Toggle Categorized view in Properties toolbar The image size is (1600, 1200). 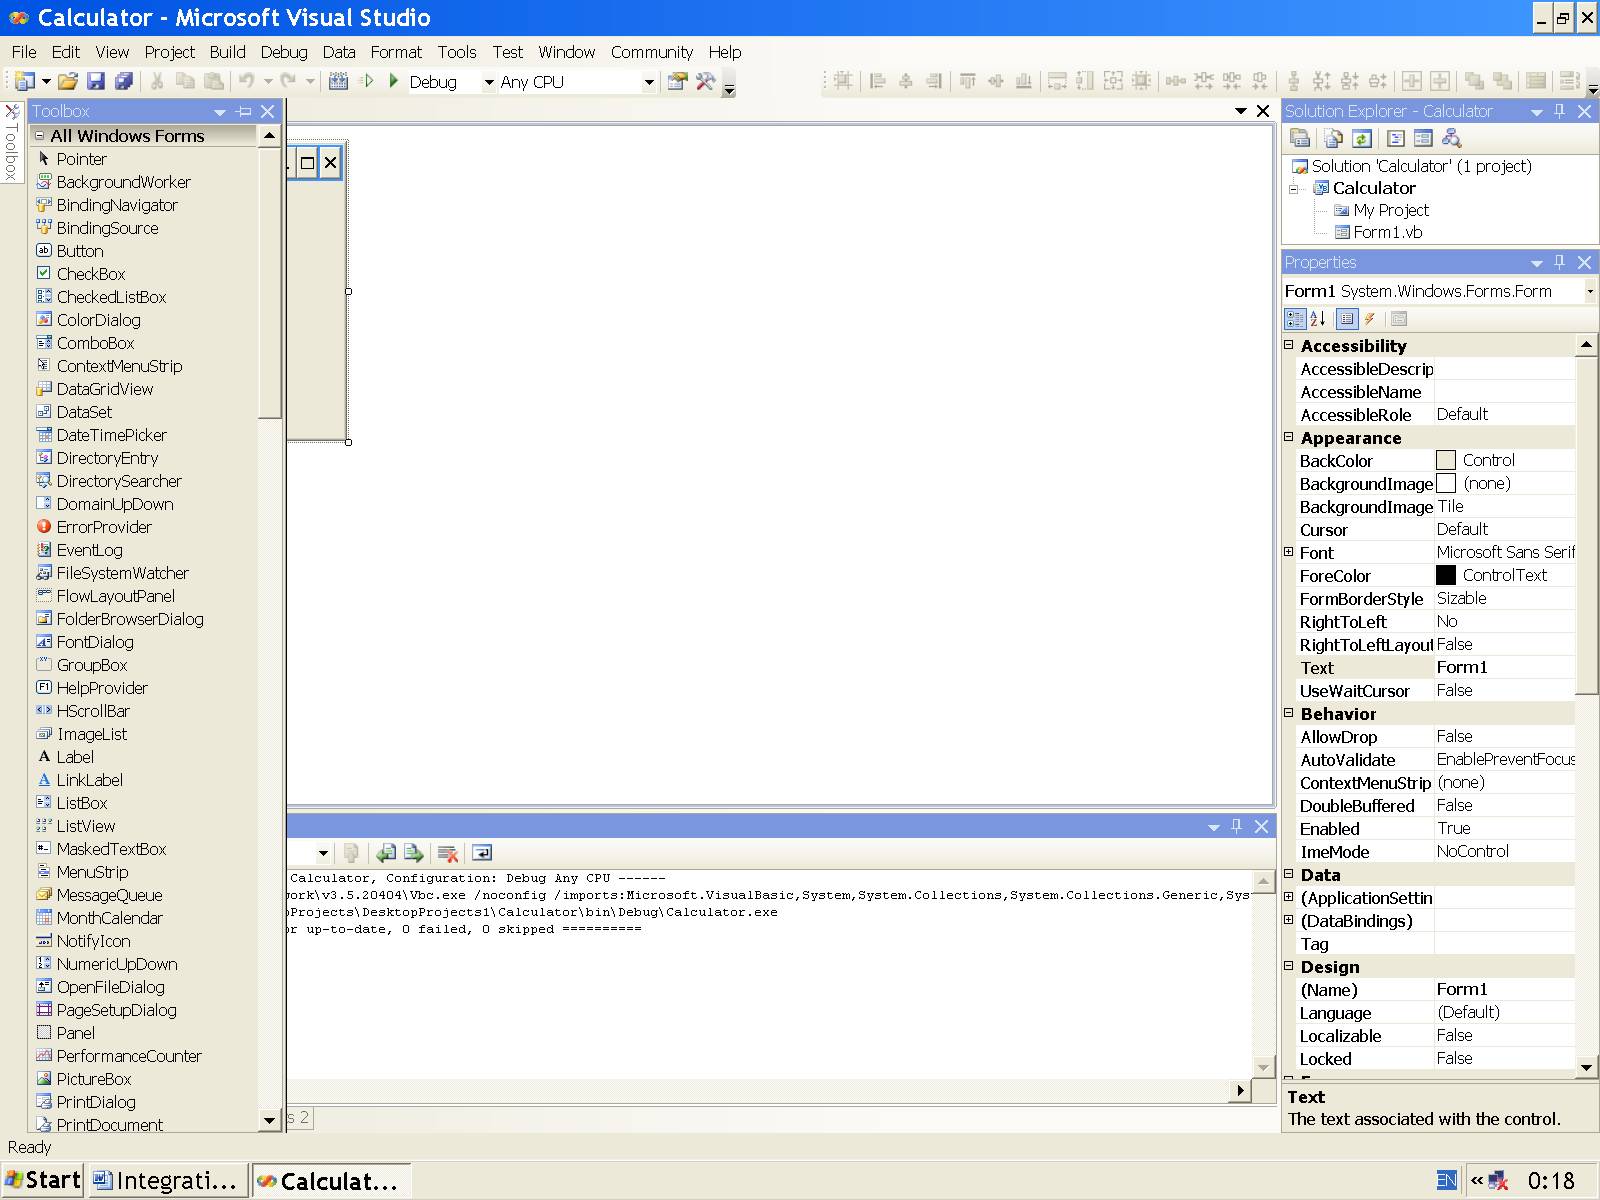pos(1295,319)
